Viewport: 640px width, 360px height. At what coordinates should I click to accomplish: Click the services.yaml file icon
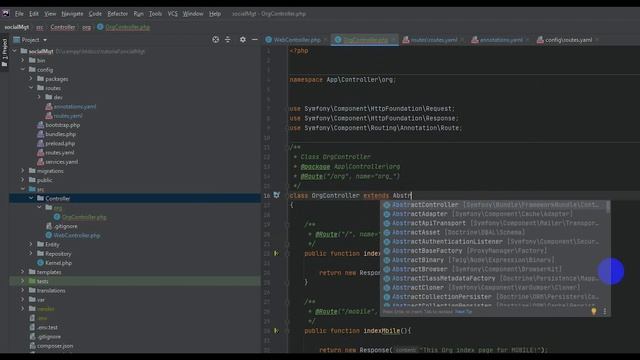coord(40,162)
